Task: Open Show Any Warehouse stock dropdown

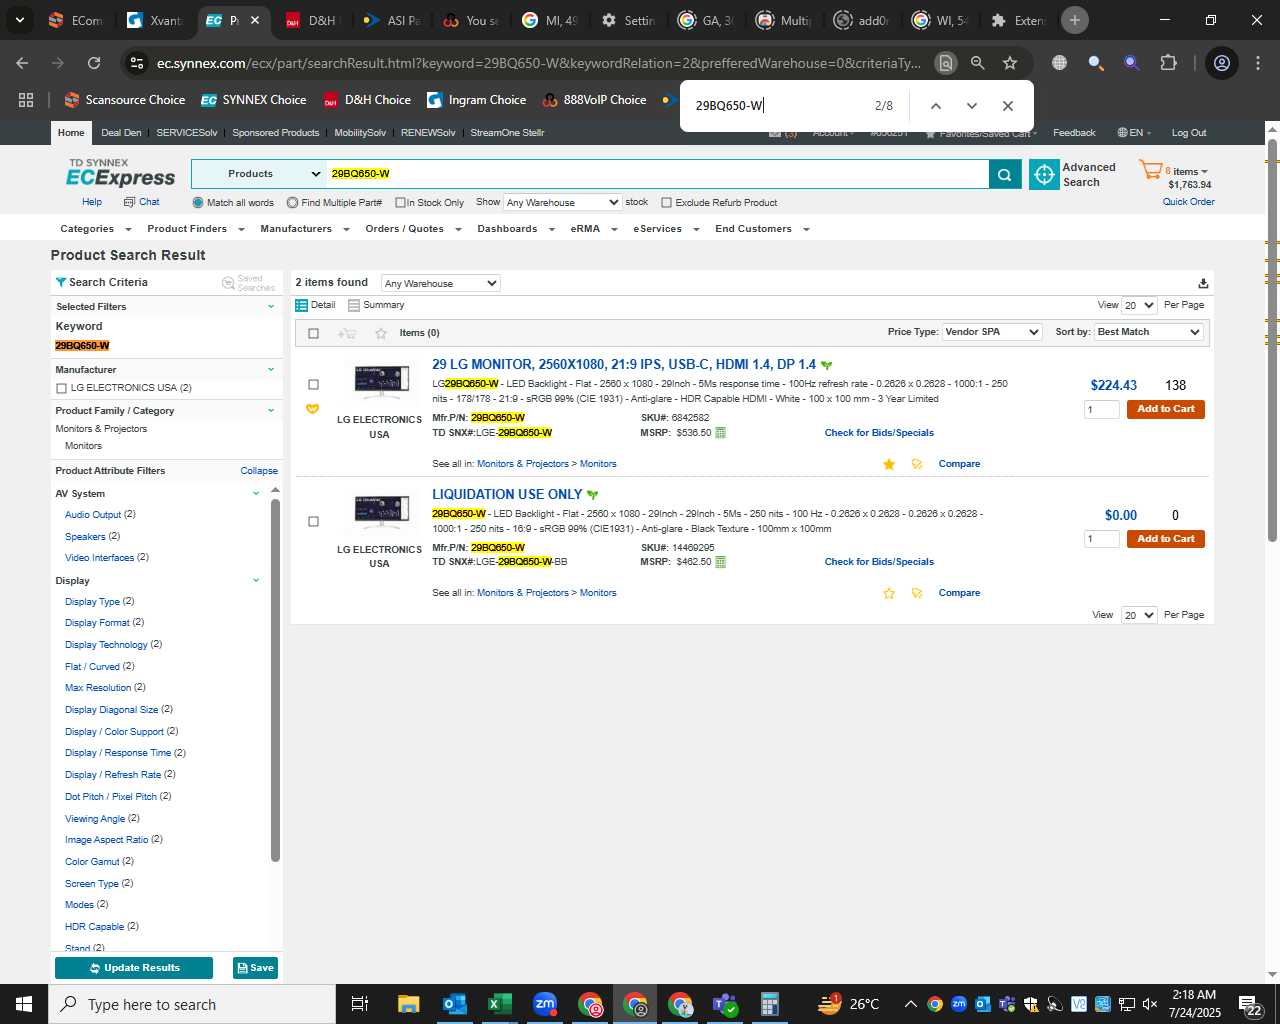Action: pyautogui.click(x=562, y=203)
